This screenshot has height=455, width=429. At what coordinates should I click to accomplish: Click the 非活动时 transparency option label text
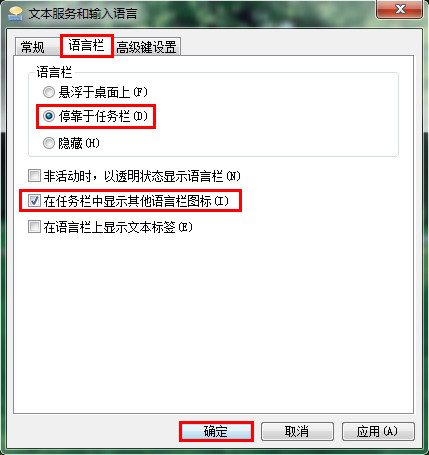pyautogui.click(x=142, y=176)
